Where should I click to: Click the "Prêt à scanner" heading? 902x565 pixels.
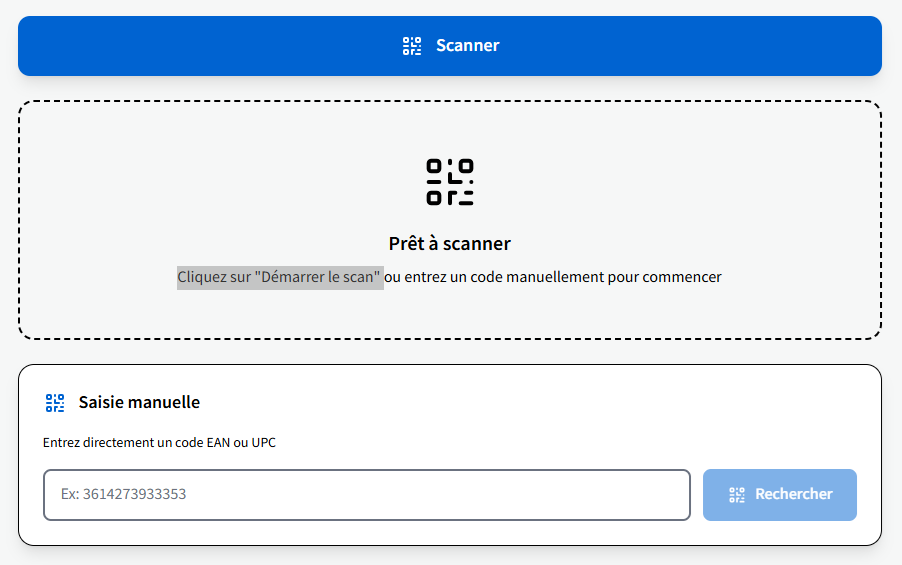[x=450, y=243]
